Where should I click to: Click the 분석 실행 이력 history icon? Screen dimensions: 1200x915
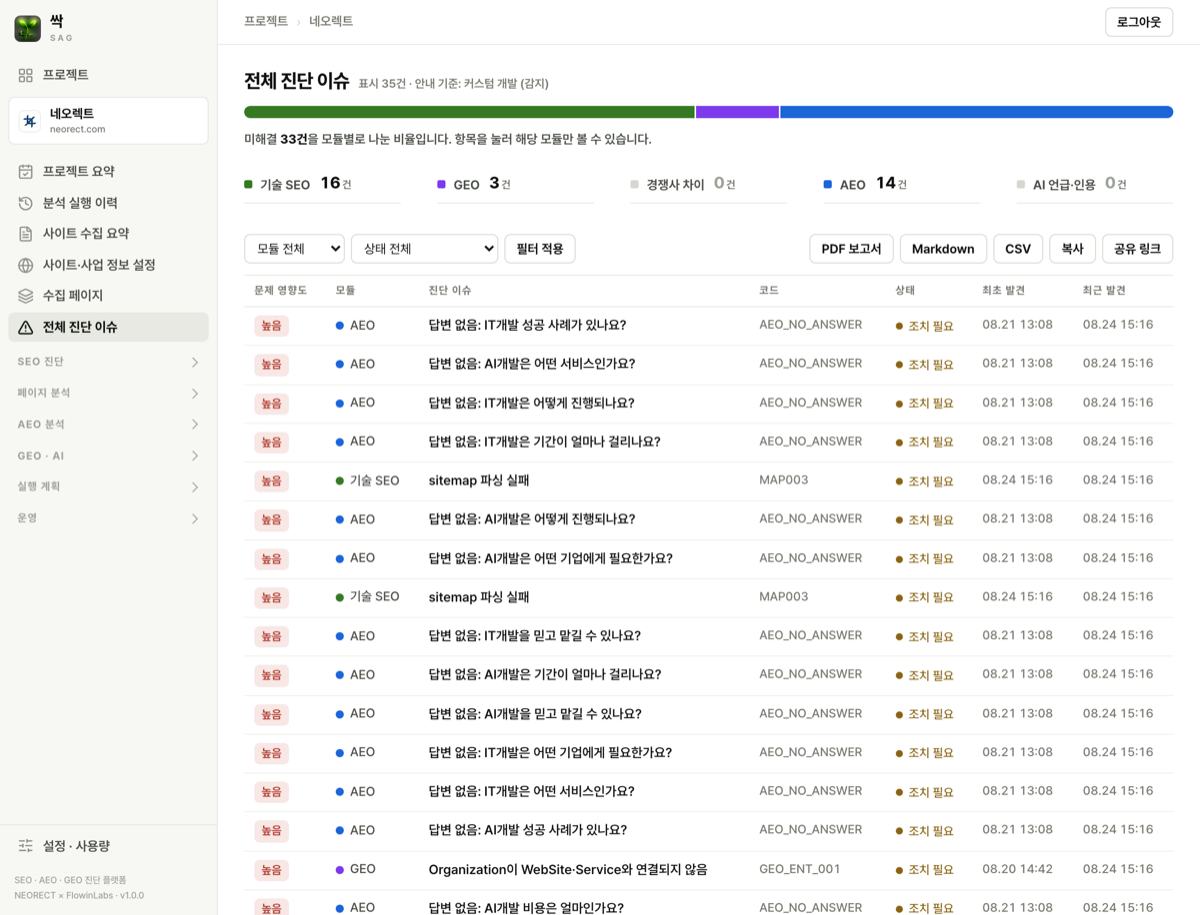(26, 203)
